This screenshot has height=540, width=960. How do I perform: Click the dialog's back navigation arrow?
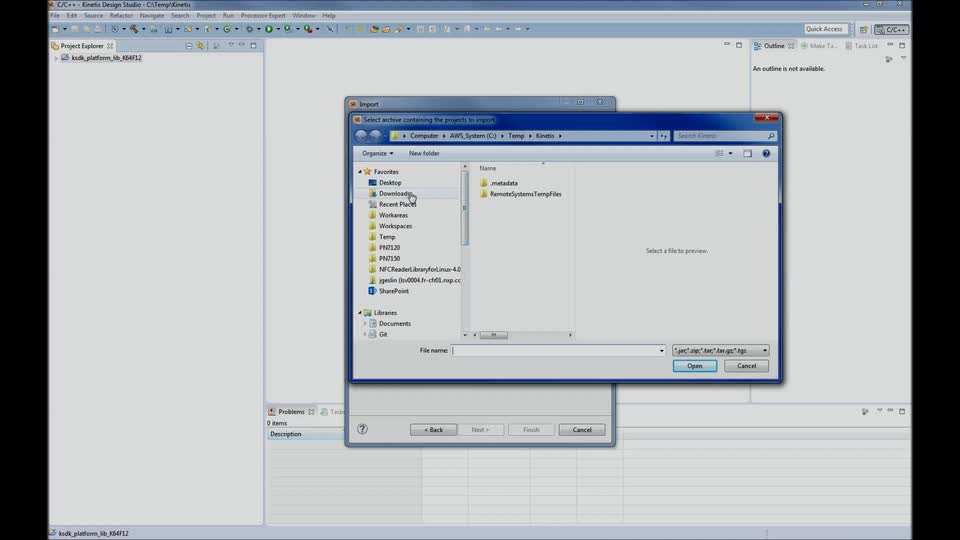pos(361,136)
